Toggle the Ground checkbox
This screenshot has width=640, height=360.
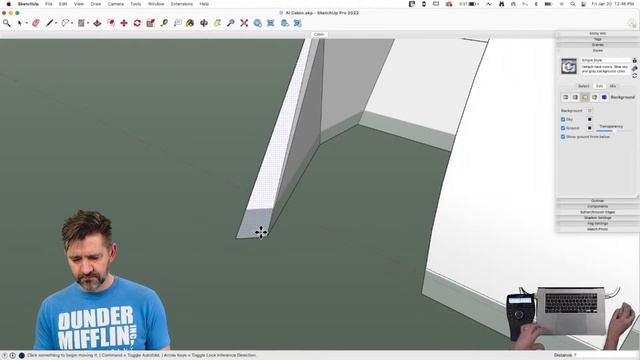pos(563,128)
